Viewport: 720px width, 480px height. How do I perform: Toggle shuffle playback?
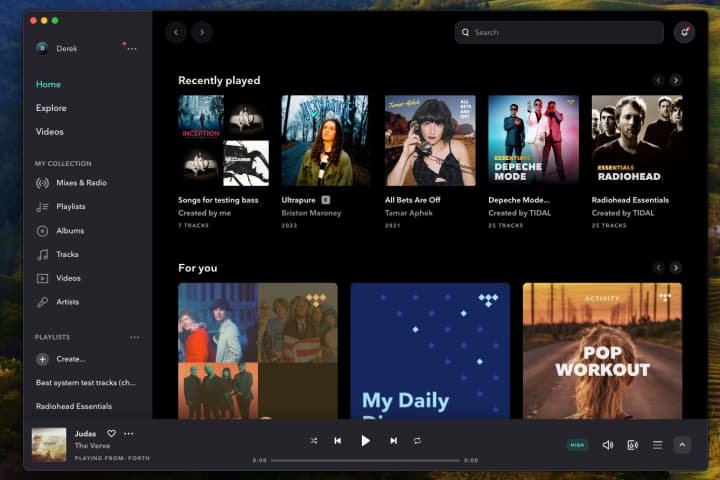(314, 440)
